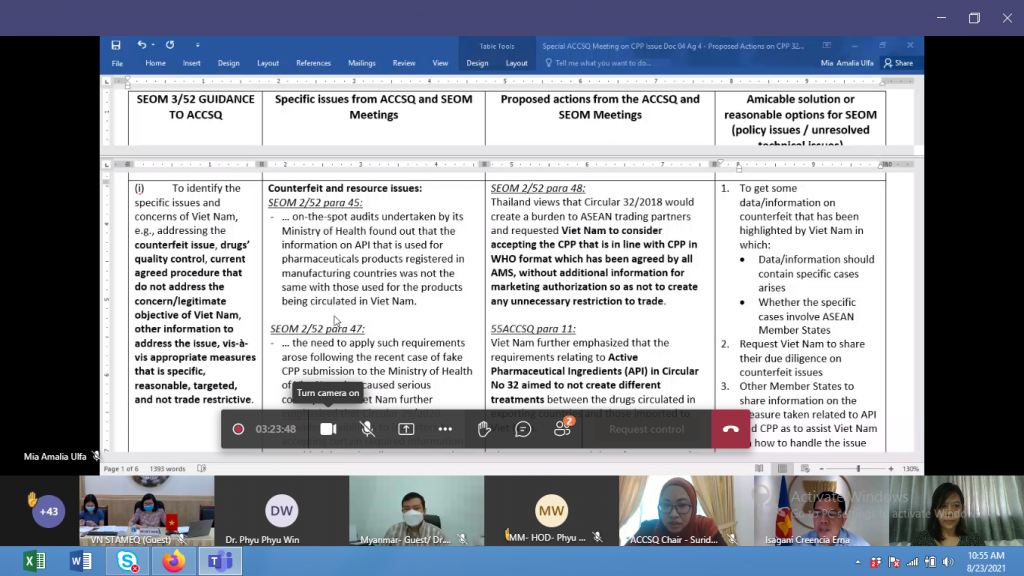Screen dimensions: 1024x576
Task: Click the 1393 words count
Action: click(167, 469)
